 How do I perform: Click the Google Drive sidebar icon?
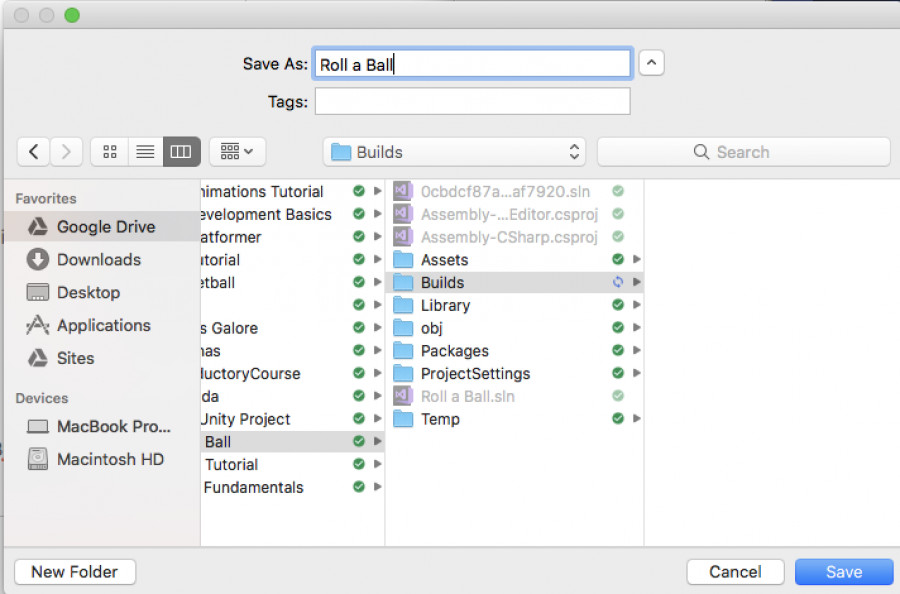(37, 227)
